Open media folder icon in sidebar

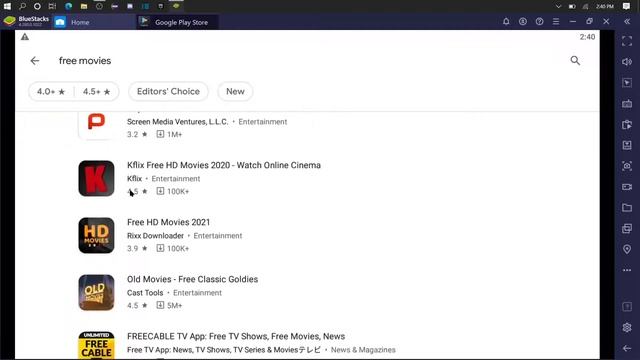[x=627, y=208]
